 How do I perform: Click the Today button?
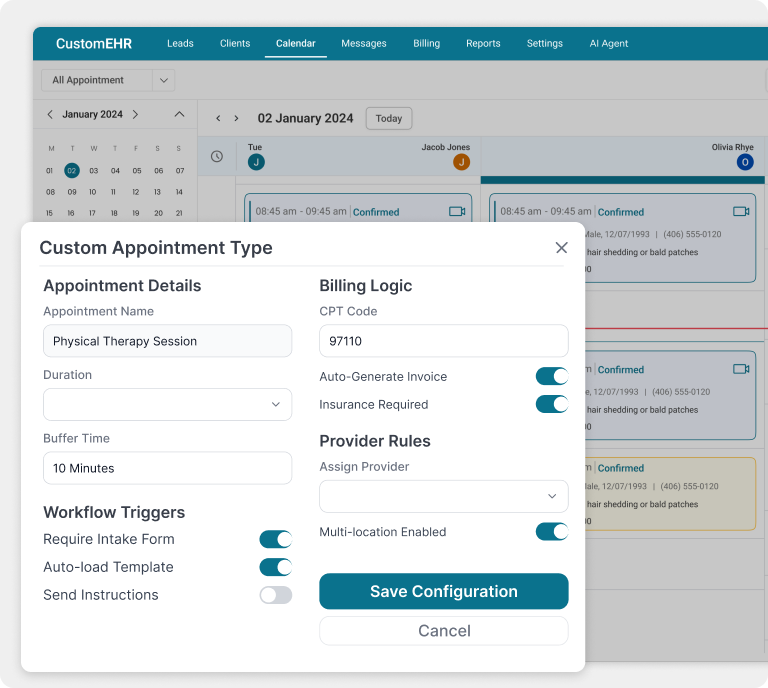pos(389,119)
